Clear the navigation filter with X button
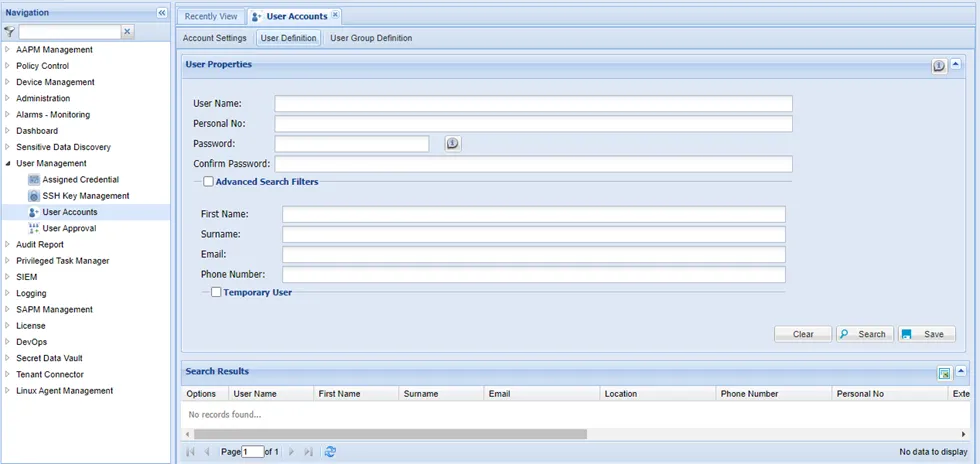The height and width of the screenshot is (464, 980). click(127, 32)
